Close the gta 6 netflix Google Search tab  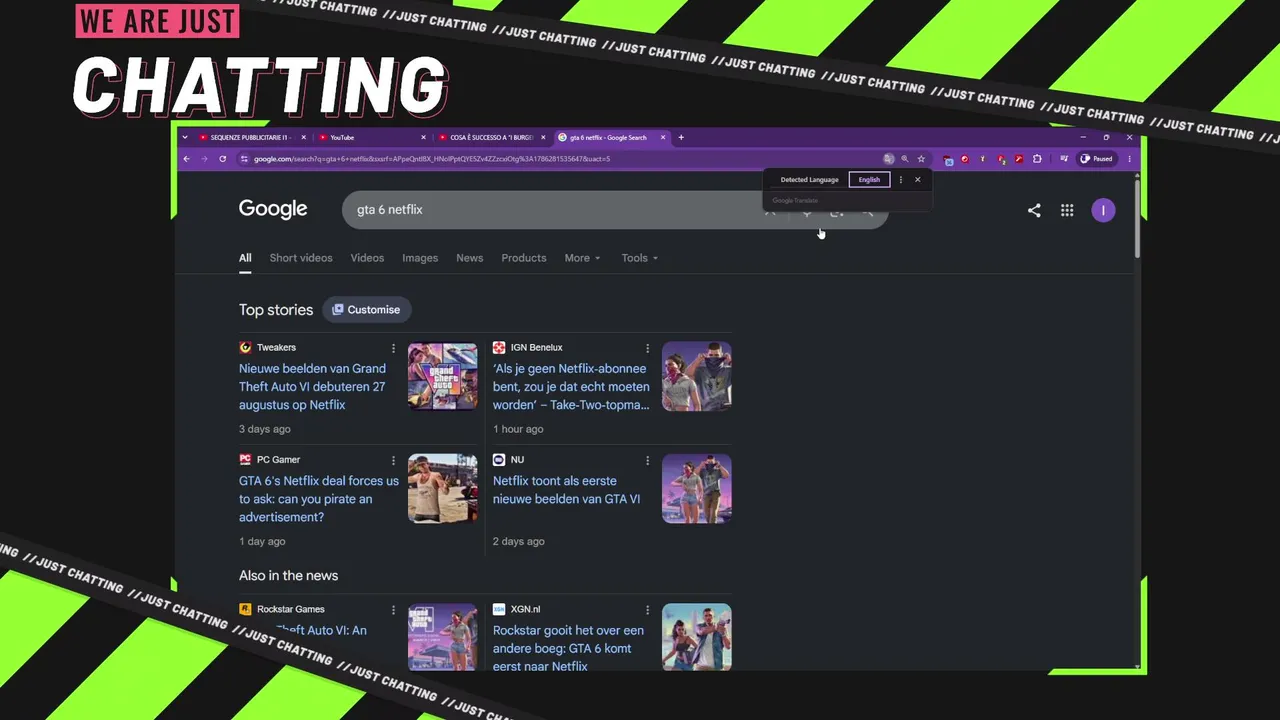(662, 137)
